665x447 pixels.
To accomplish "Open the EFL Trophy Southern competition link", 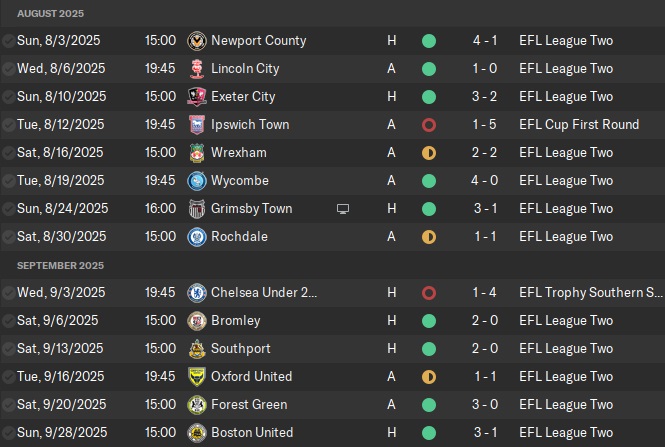I will coord(590,293).
